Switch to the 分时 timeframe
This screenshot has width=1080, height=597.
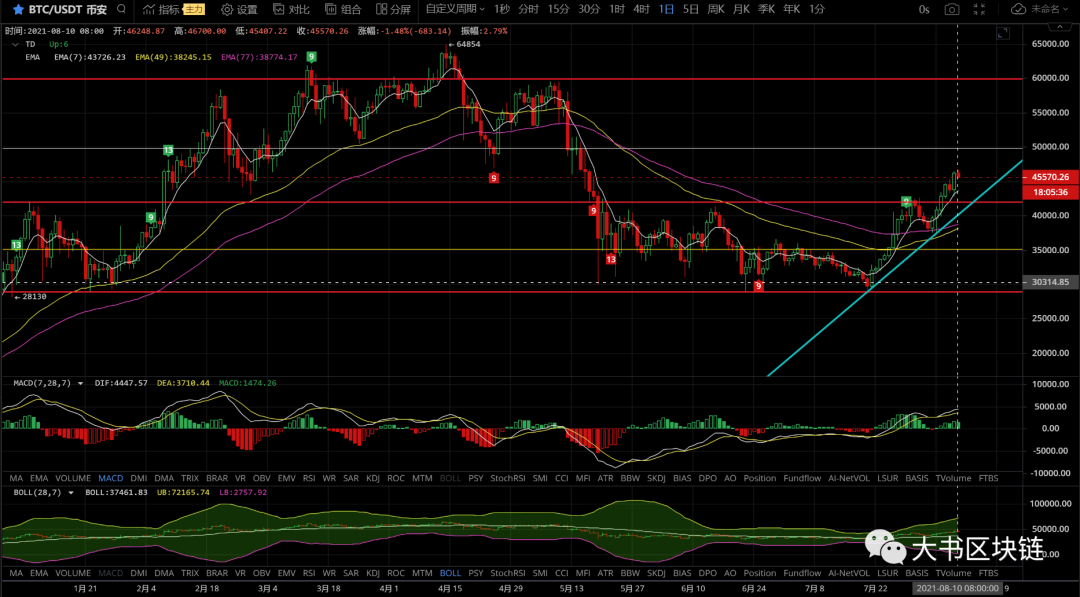click(x=528, y=9)
